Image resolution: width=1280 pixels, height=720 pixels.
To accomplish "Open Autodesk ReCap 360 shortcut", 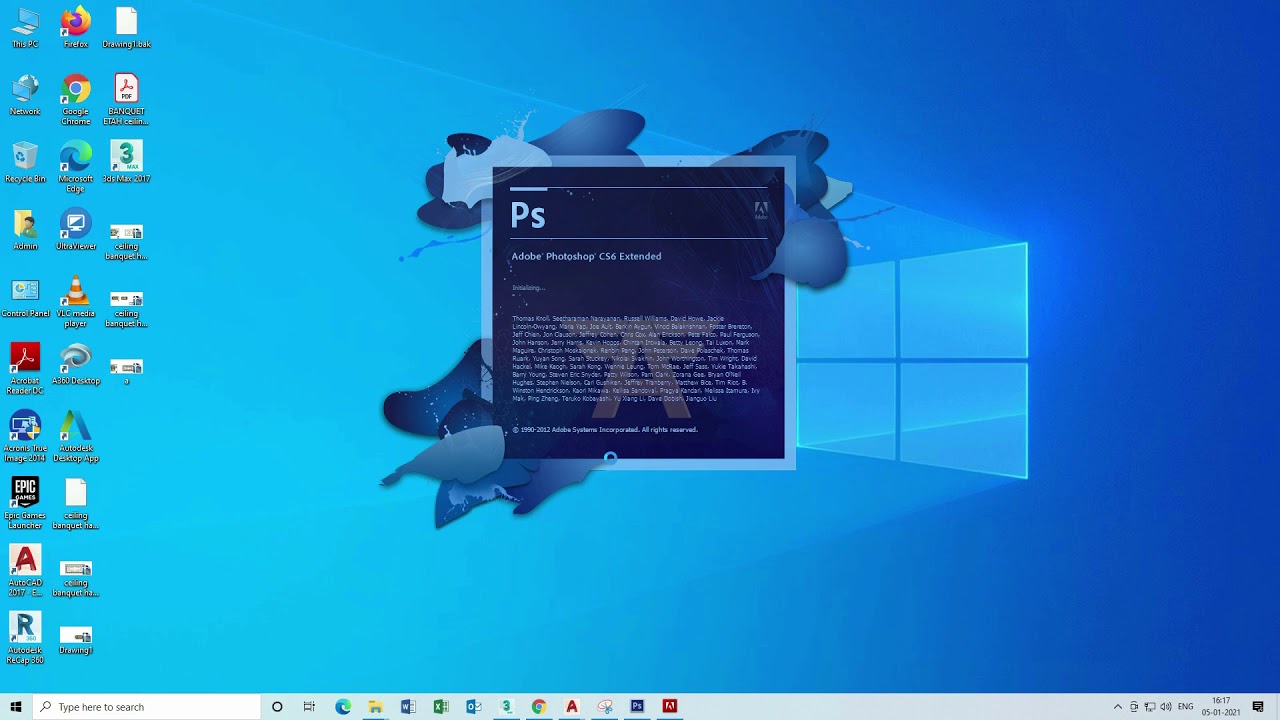I will [x=25, y=639].
